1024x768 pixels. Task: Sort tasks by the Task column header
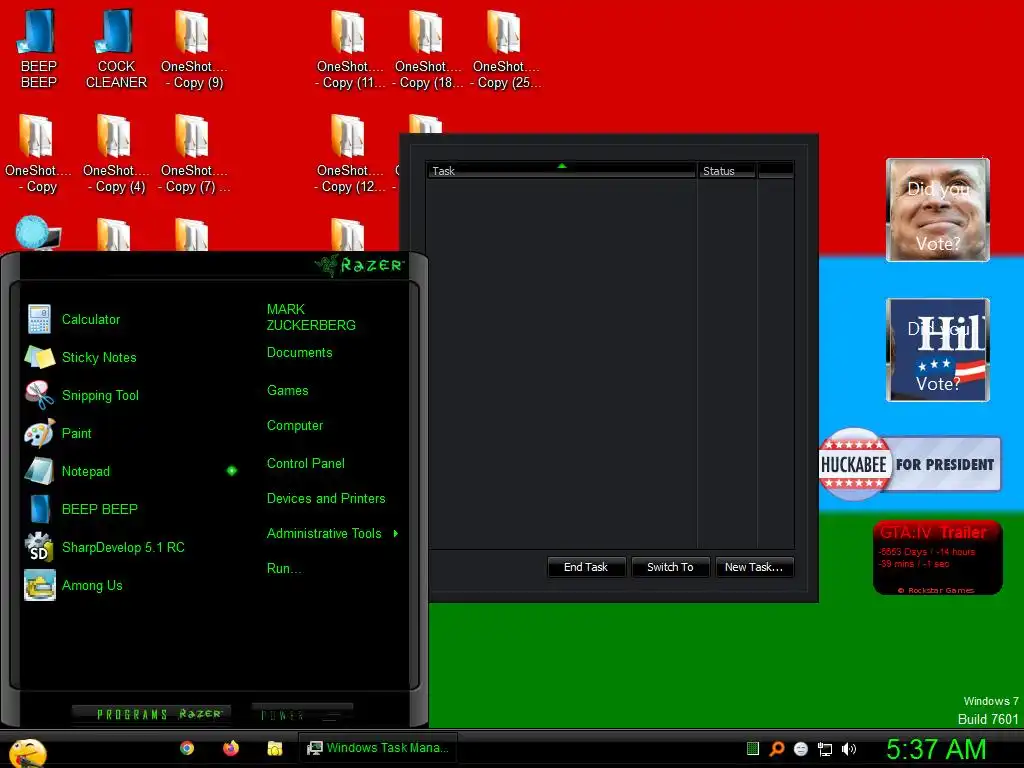tap(561, 170)
